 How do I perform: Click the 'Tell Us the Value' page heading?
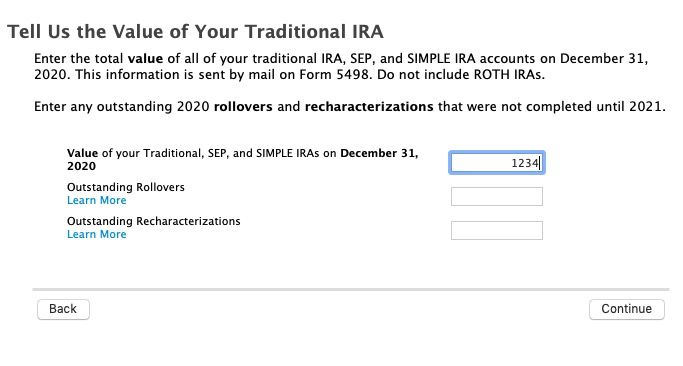[196, 32]
